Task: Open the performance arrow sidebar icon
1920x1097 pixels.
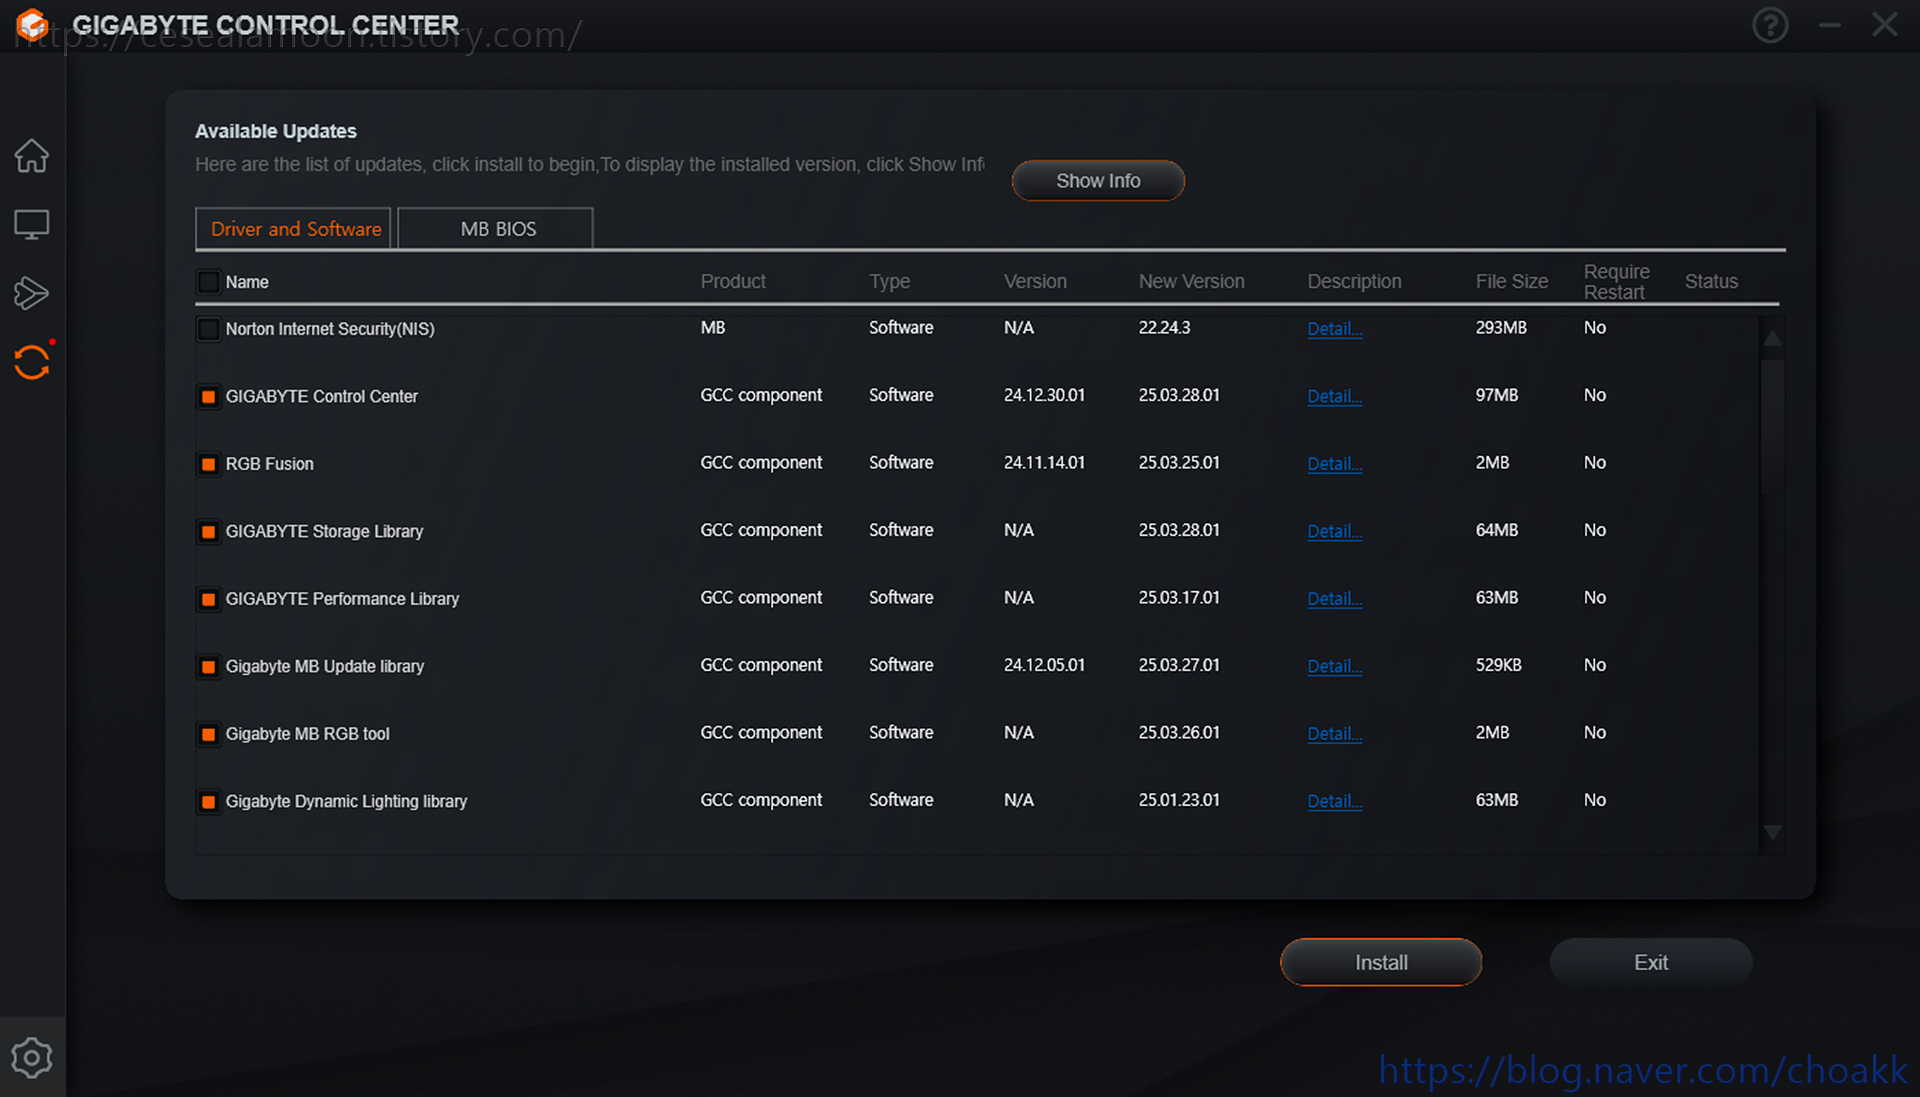Action: point(31,293)
